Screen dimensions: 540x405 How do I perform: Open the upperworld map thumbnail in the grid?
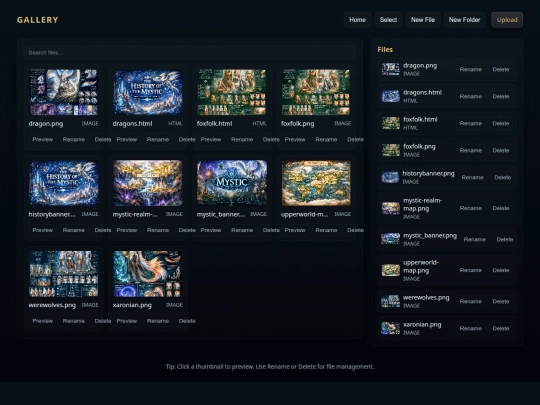(x=316, y=183)
